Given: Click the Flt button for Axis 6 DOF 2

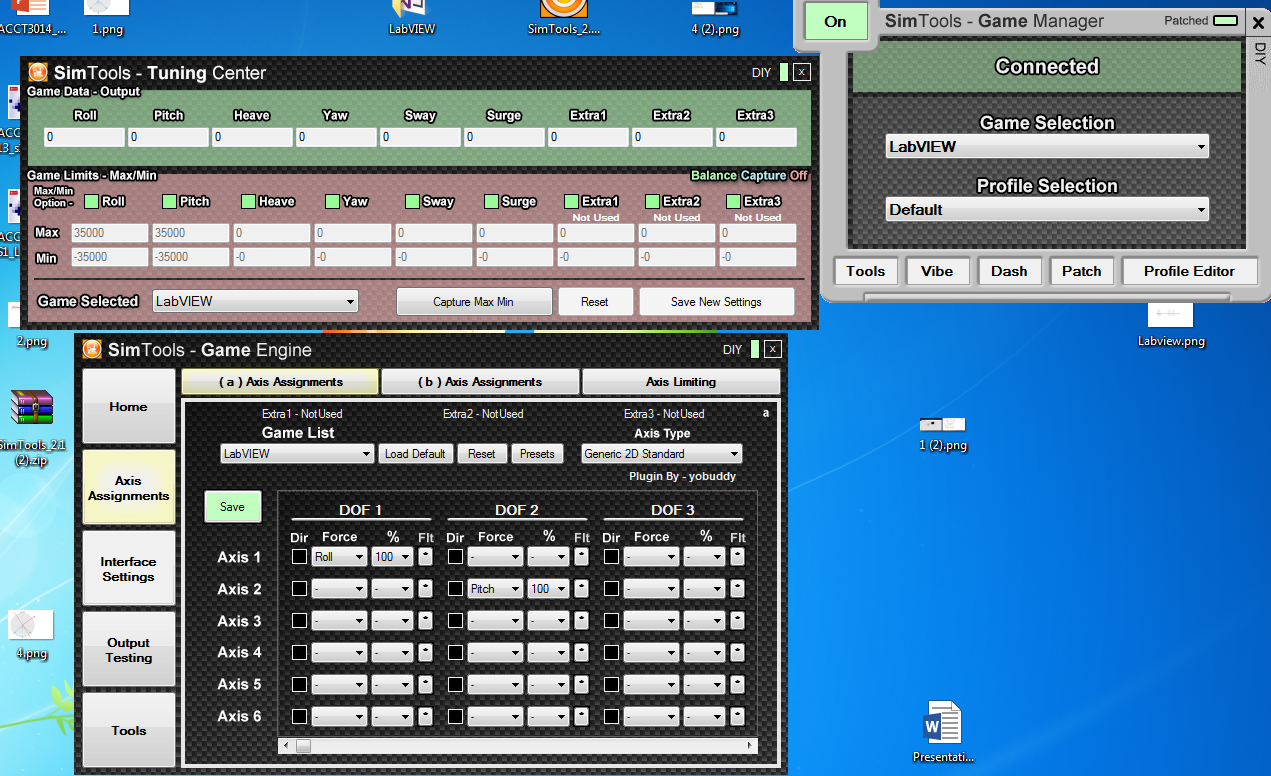Looking at the screenshot, I should click(x=582, y=717).
